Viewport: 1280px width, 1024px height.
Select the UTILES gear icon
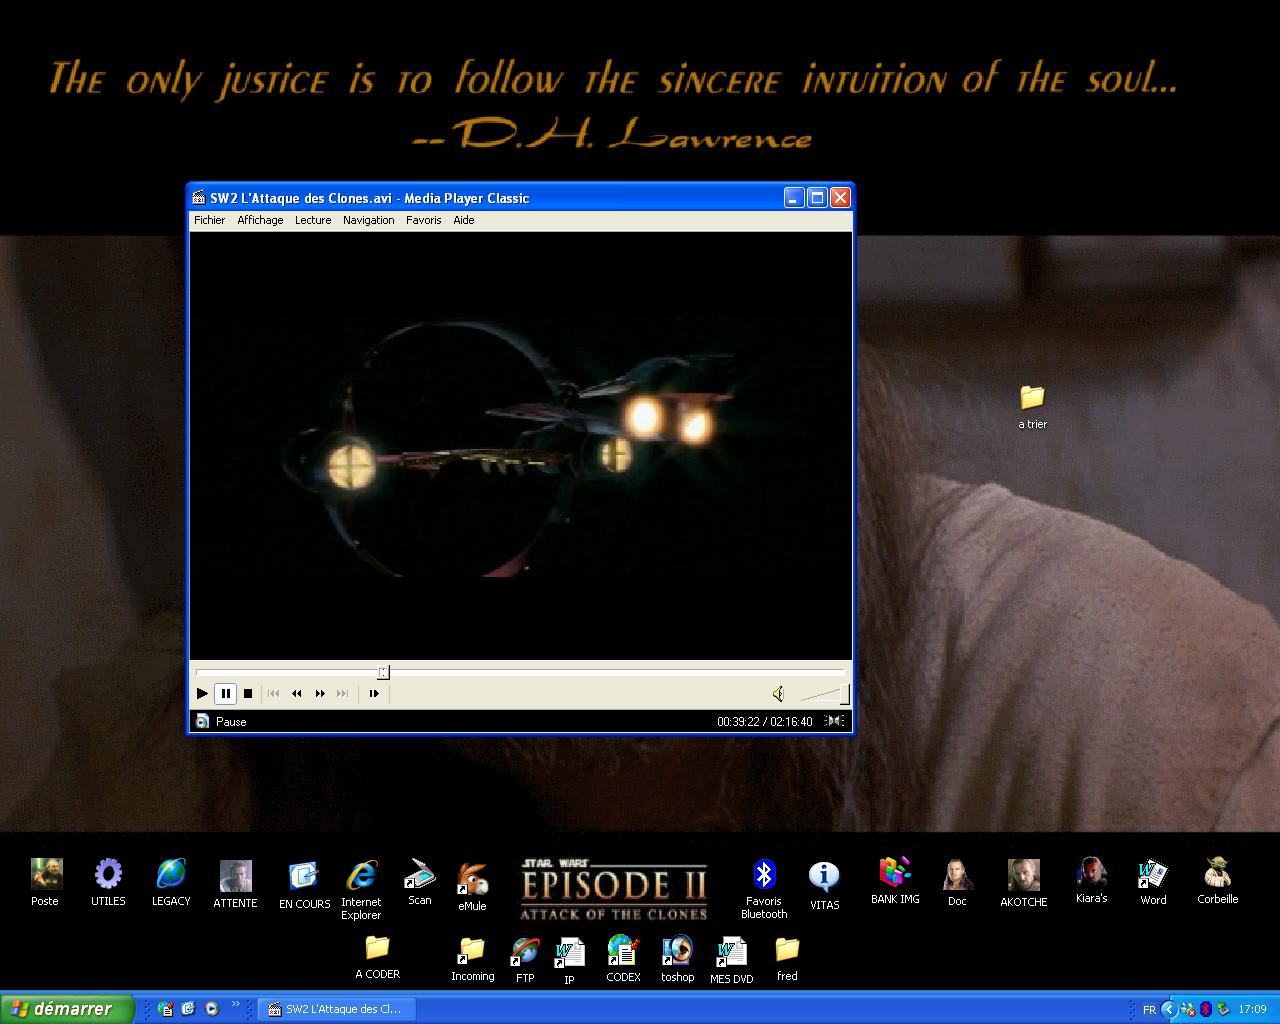coord(108,882)
